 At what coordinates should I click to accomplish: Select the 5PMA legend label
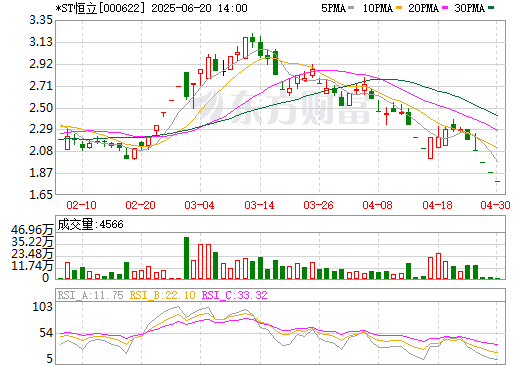[333, 8]
